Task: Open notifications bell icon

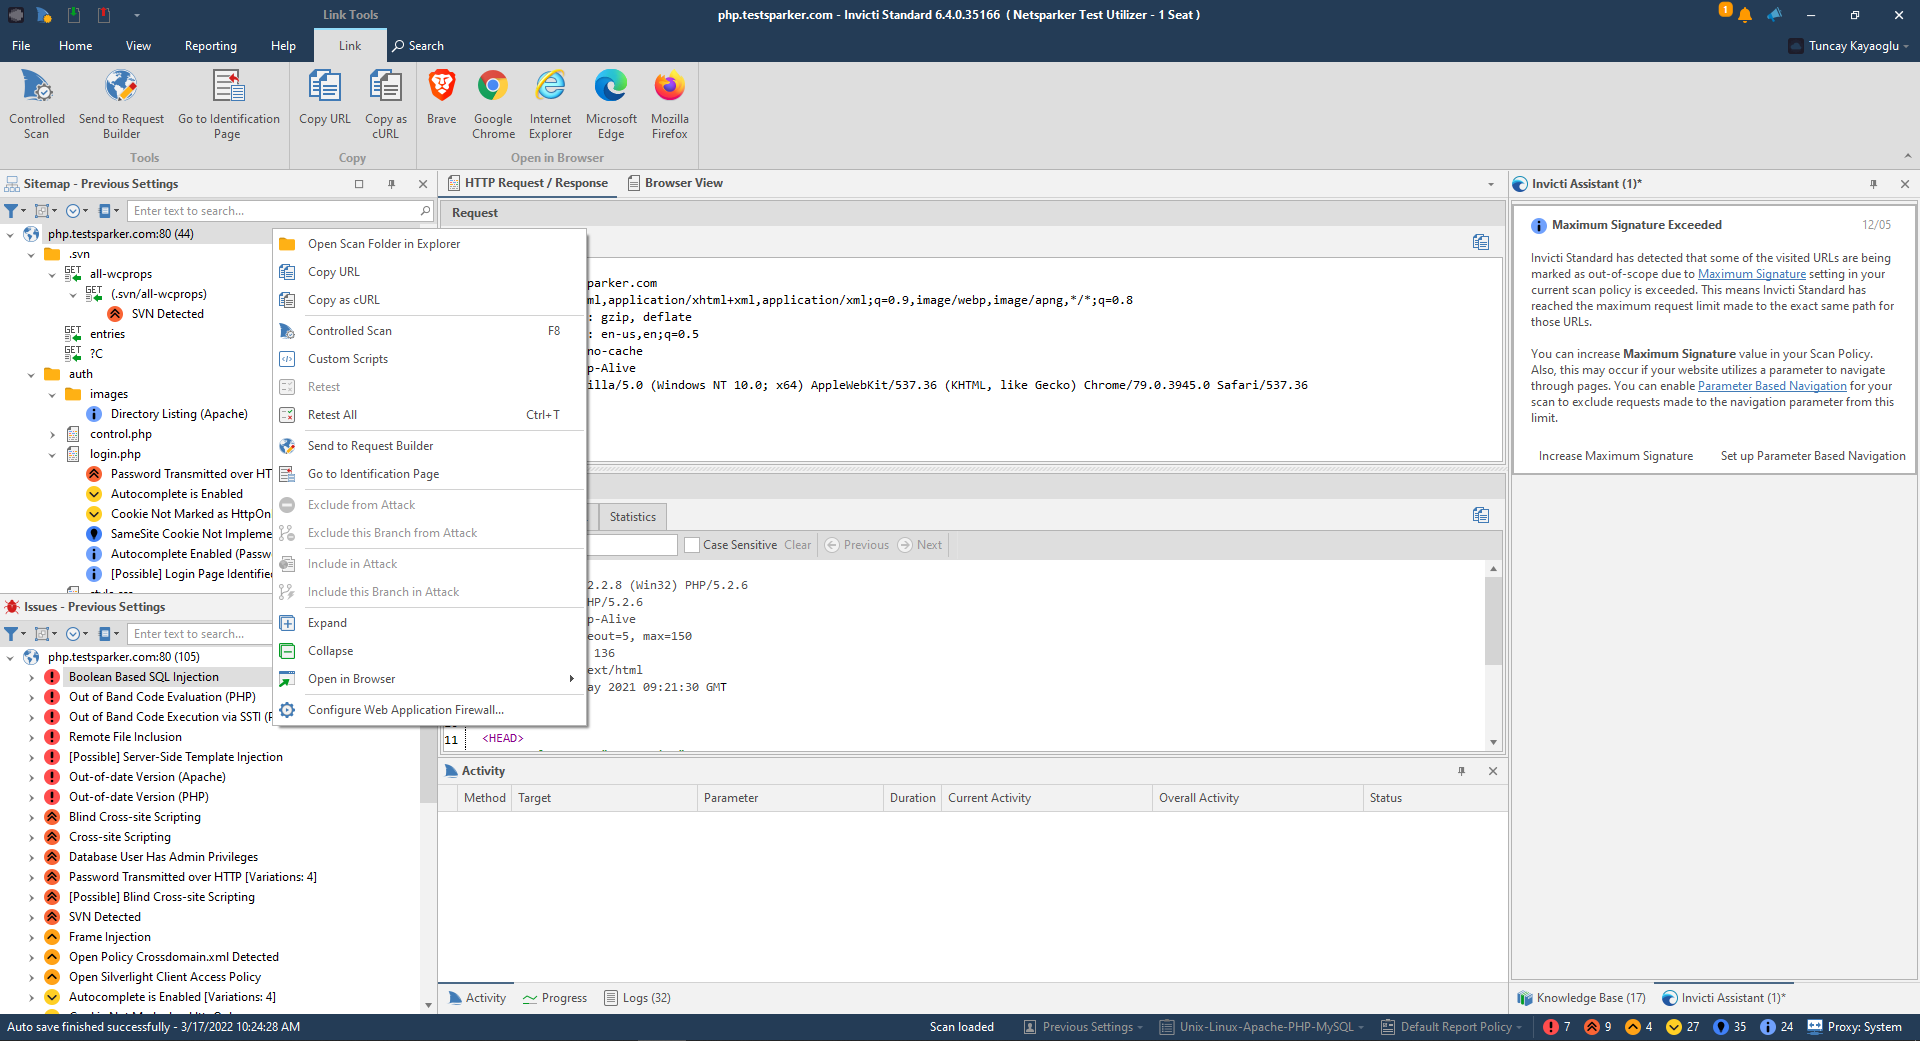Action: 1745,15
